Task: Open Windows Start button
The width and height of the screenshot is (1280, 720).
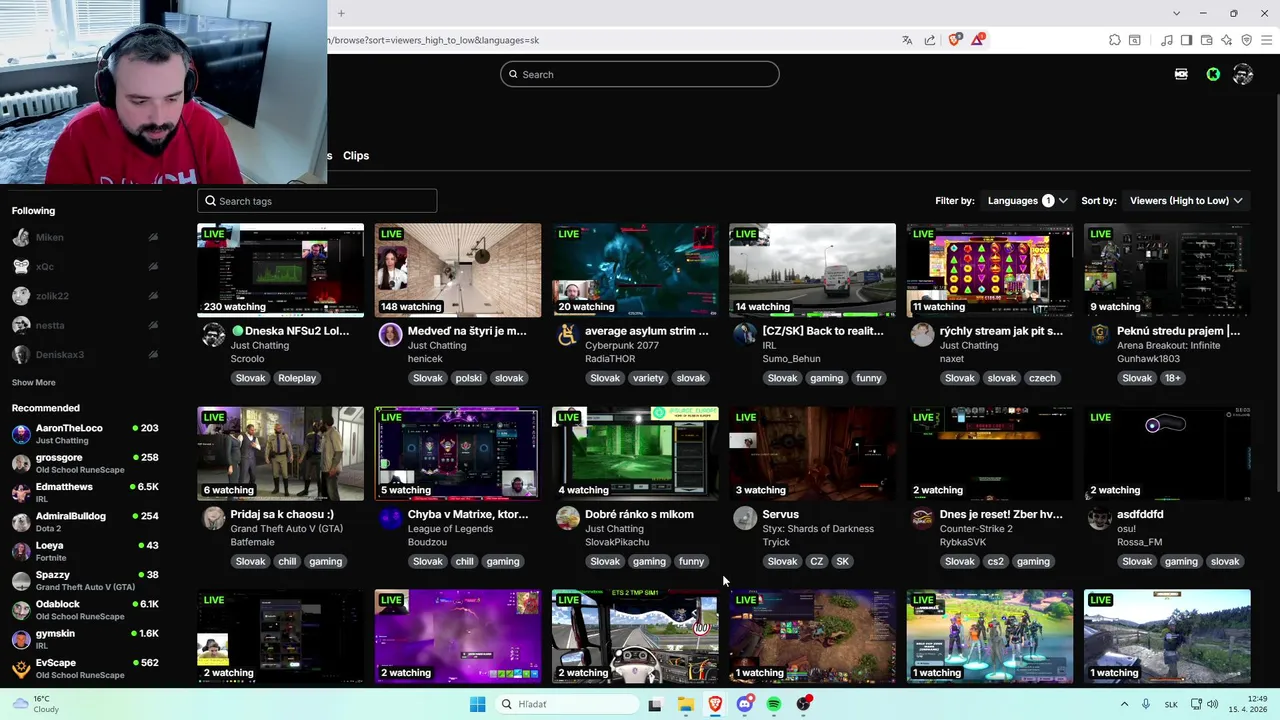Action: tap(477, 704)
